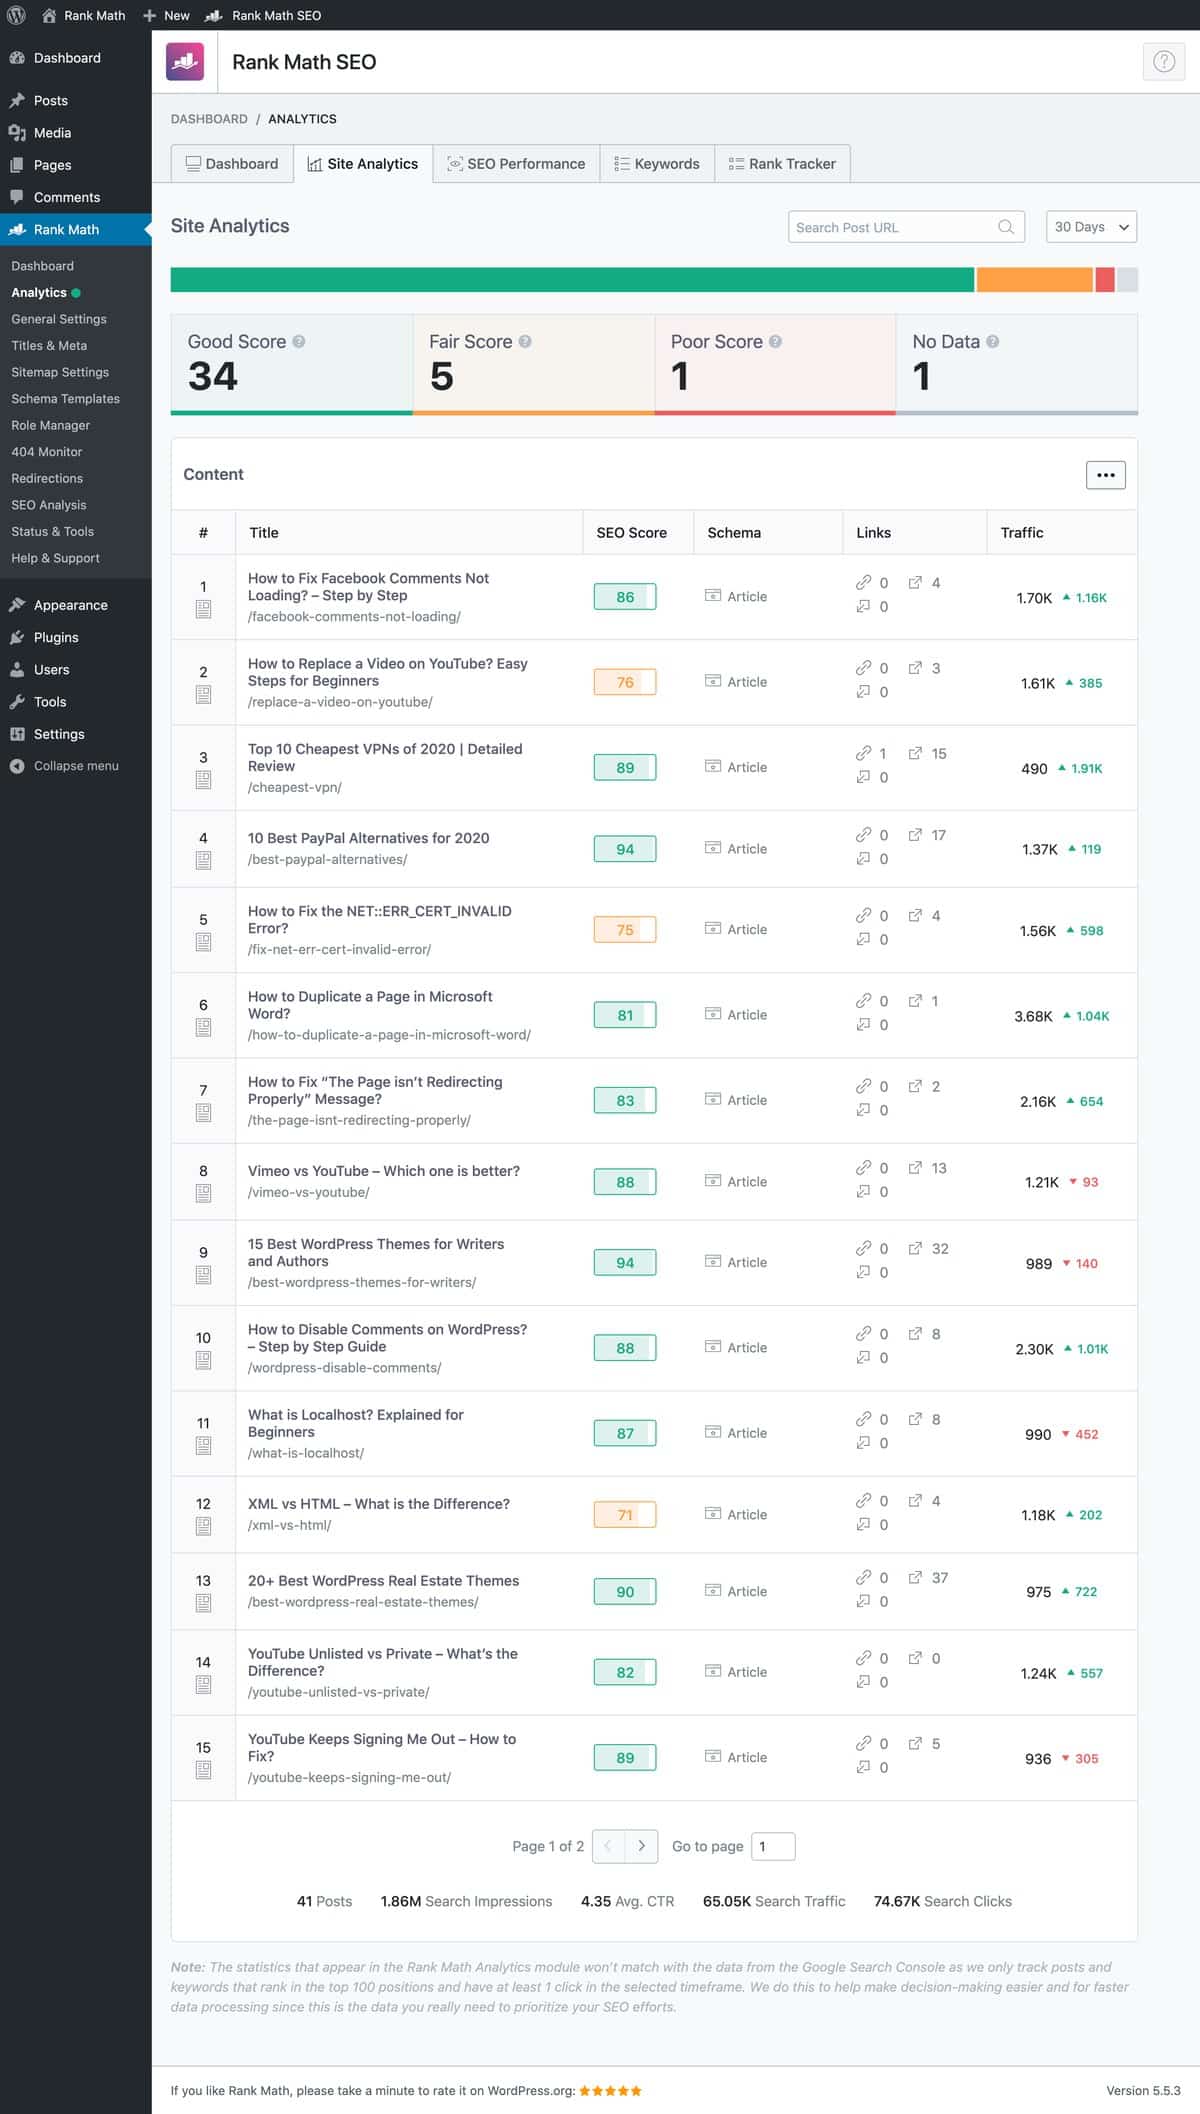
Task: Select the Good Score 34 card
Action: 292,364
